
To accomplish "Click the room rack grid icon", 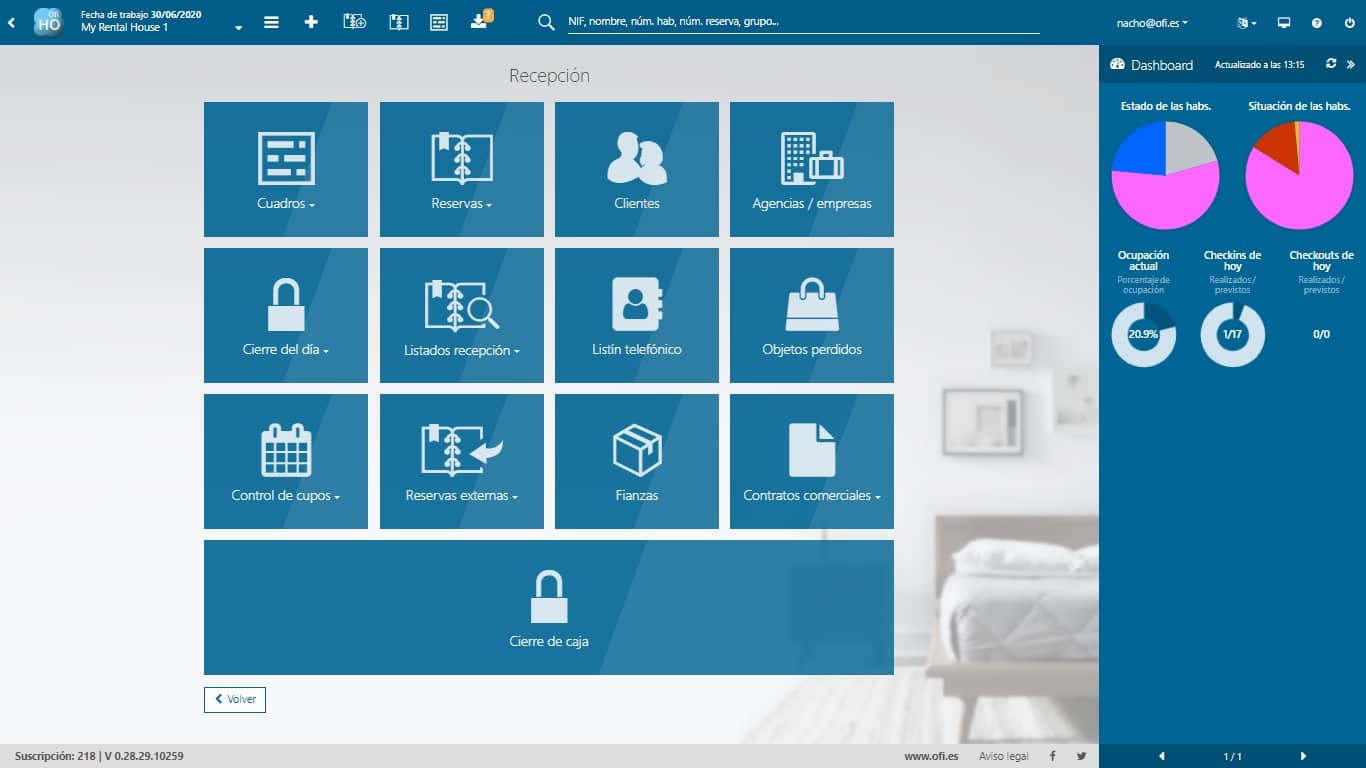I will tap(438, 20).
